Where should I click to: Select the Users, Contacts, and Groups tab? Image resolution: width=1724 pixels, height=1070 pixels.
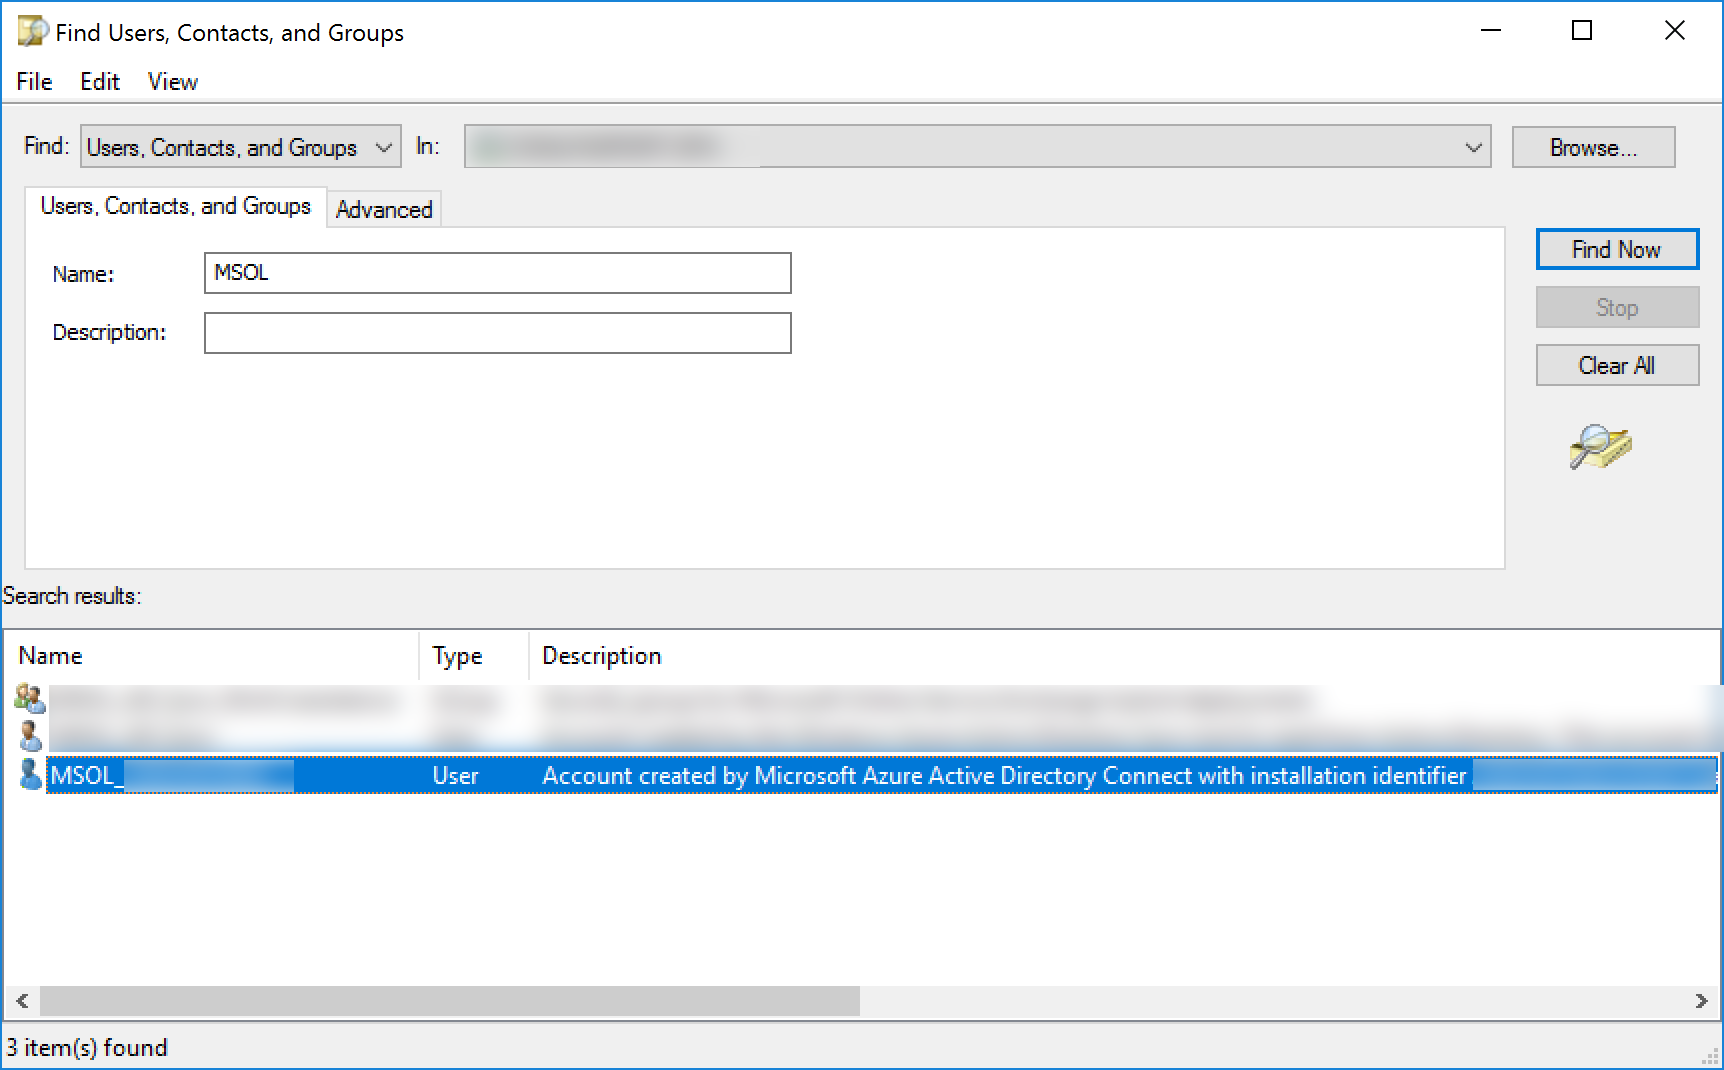coord(176,206)
